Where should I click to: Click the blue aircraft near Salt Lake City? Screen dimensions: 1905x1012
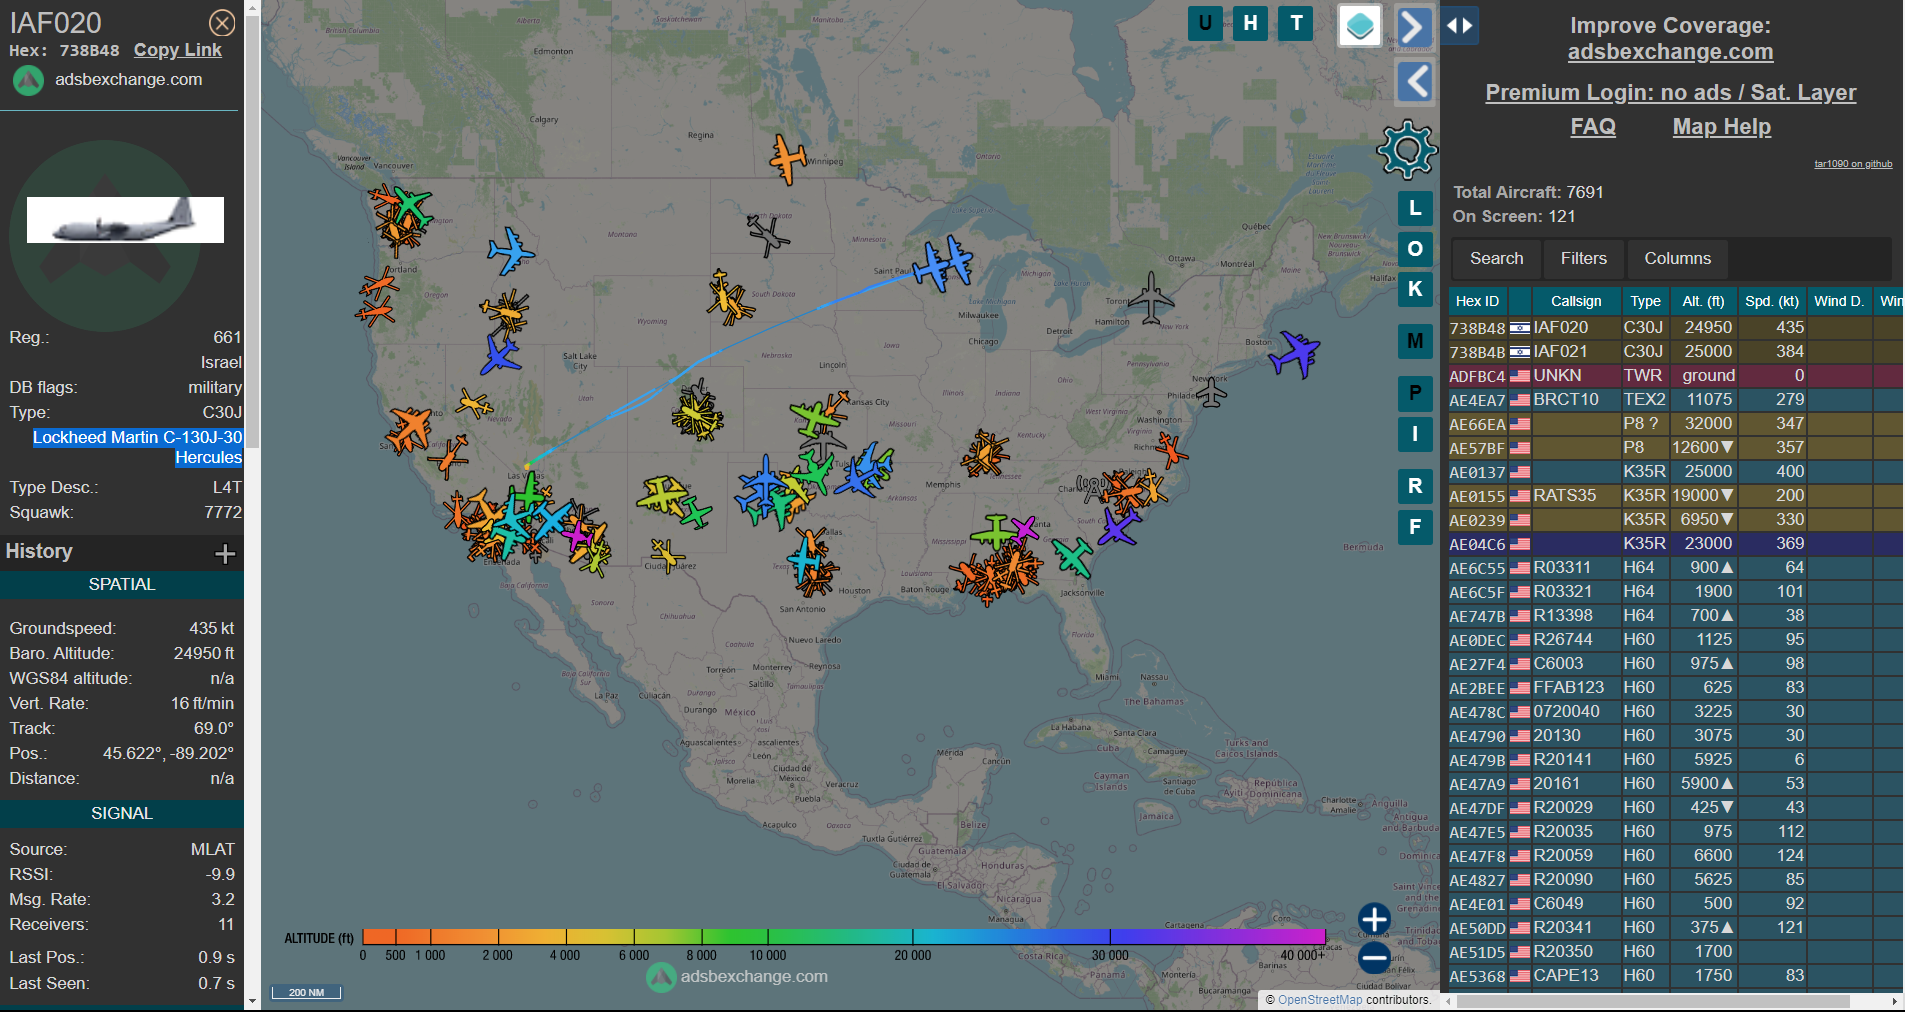click(500, 355)
